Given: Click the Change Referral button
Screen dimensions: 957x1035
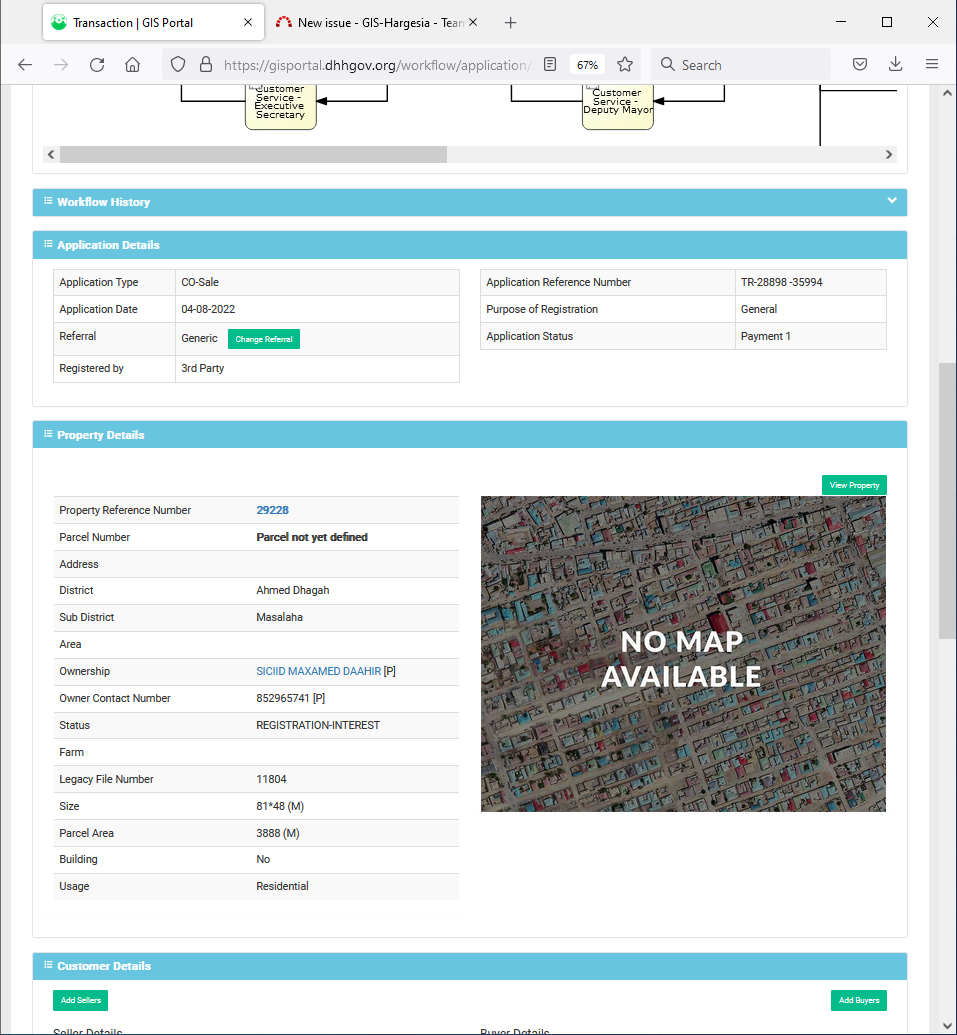Looking at the screenshot, I should click(x=264, y=339).
